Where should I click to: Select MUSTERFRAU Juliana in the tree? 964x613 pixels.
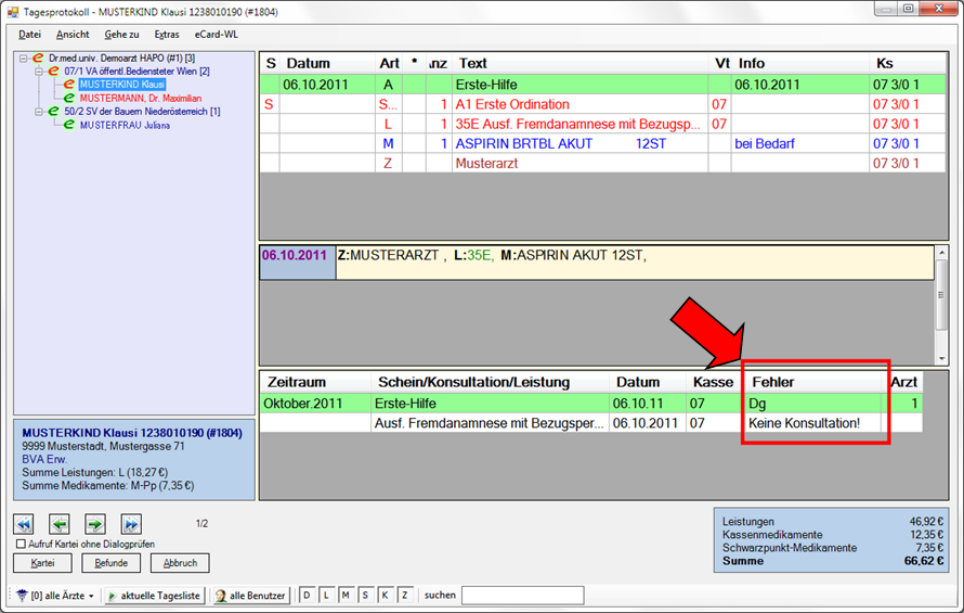125,125
